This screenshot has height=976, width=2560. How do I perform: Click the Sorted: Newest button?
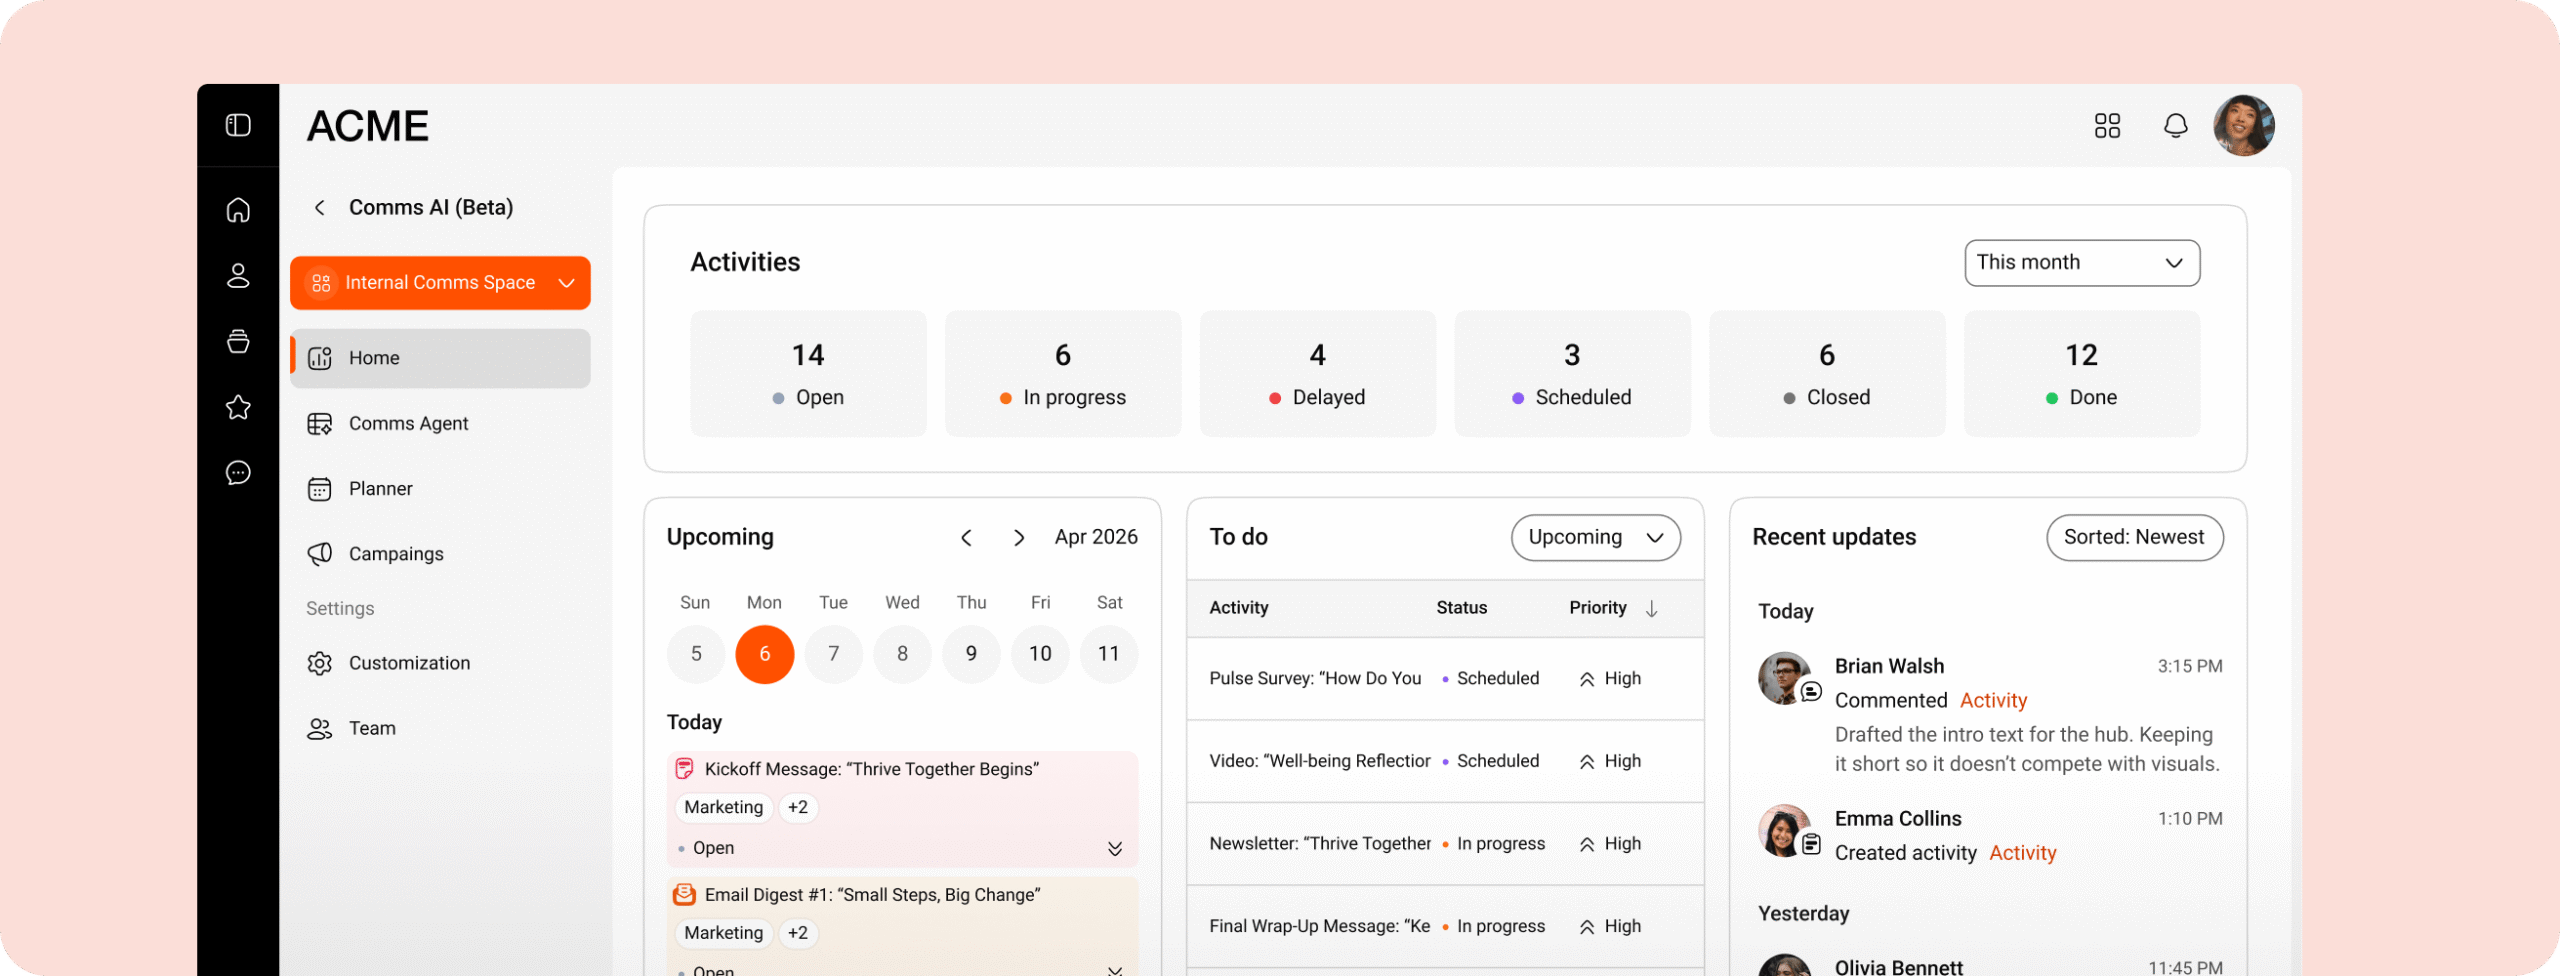pyautogui.click(x=2134, y=538)
